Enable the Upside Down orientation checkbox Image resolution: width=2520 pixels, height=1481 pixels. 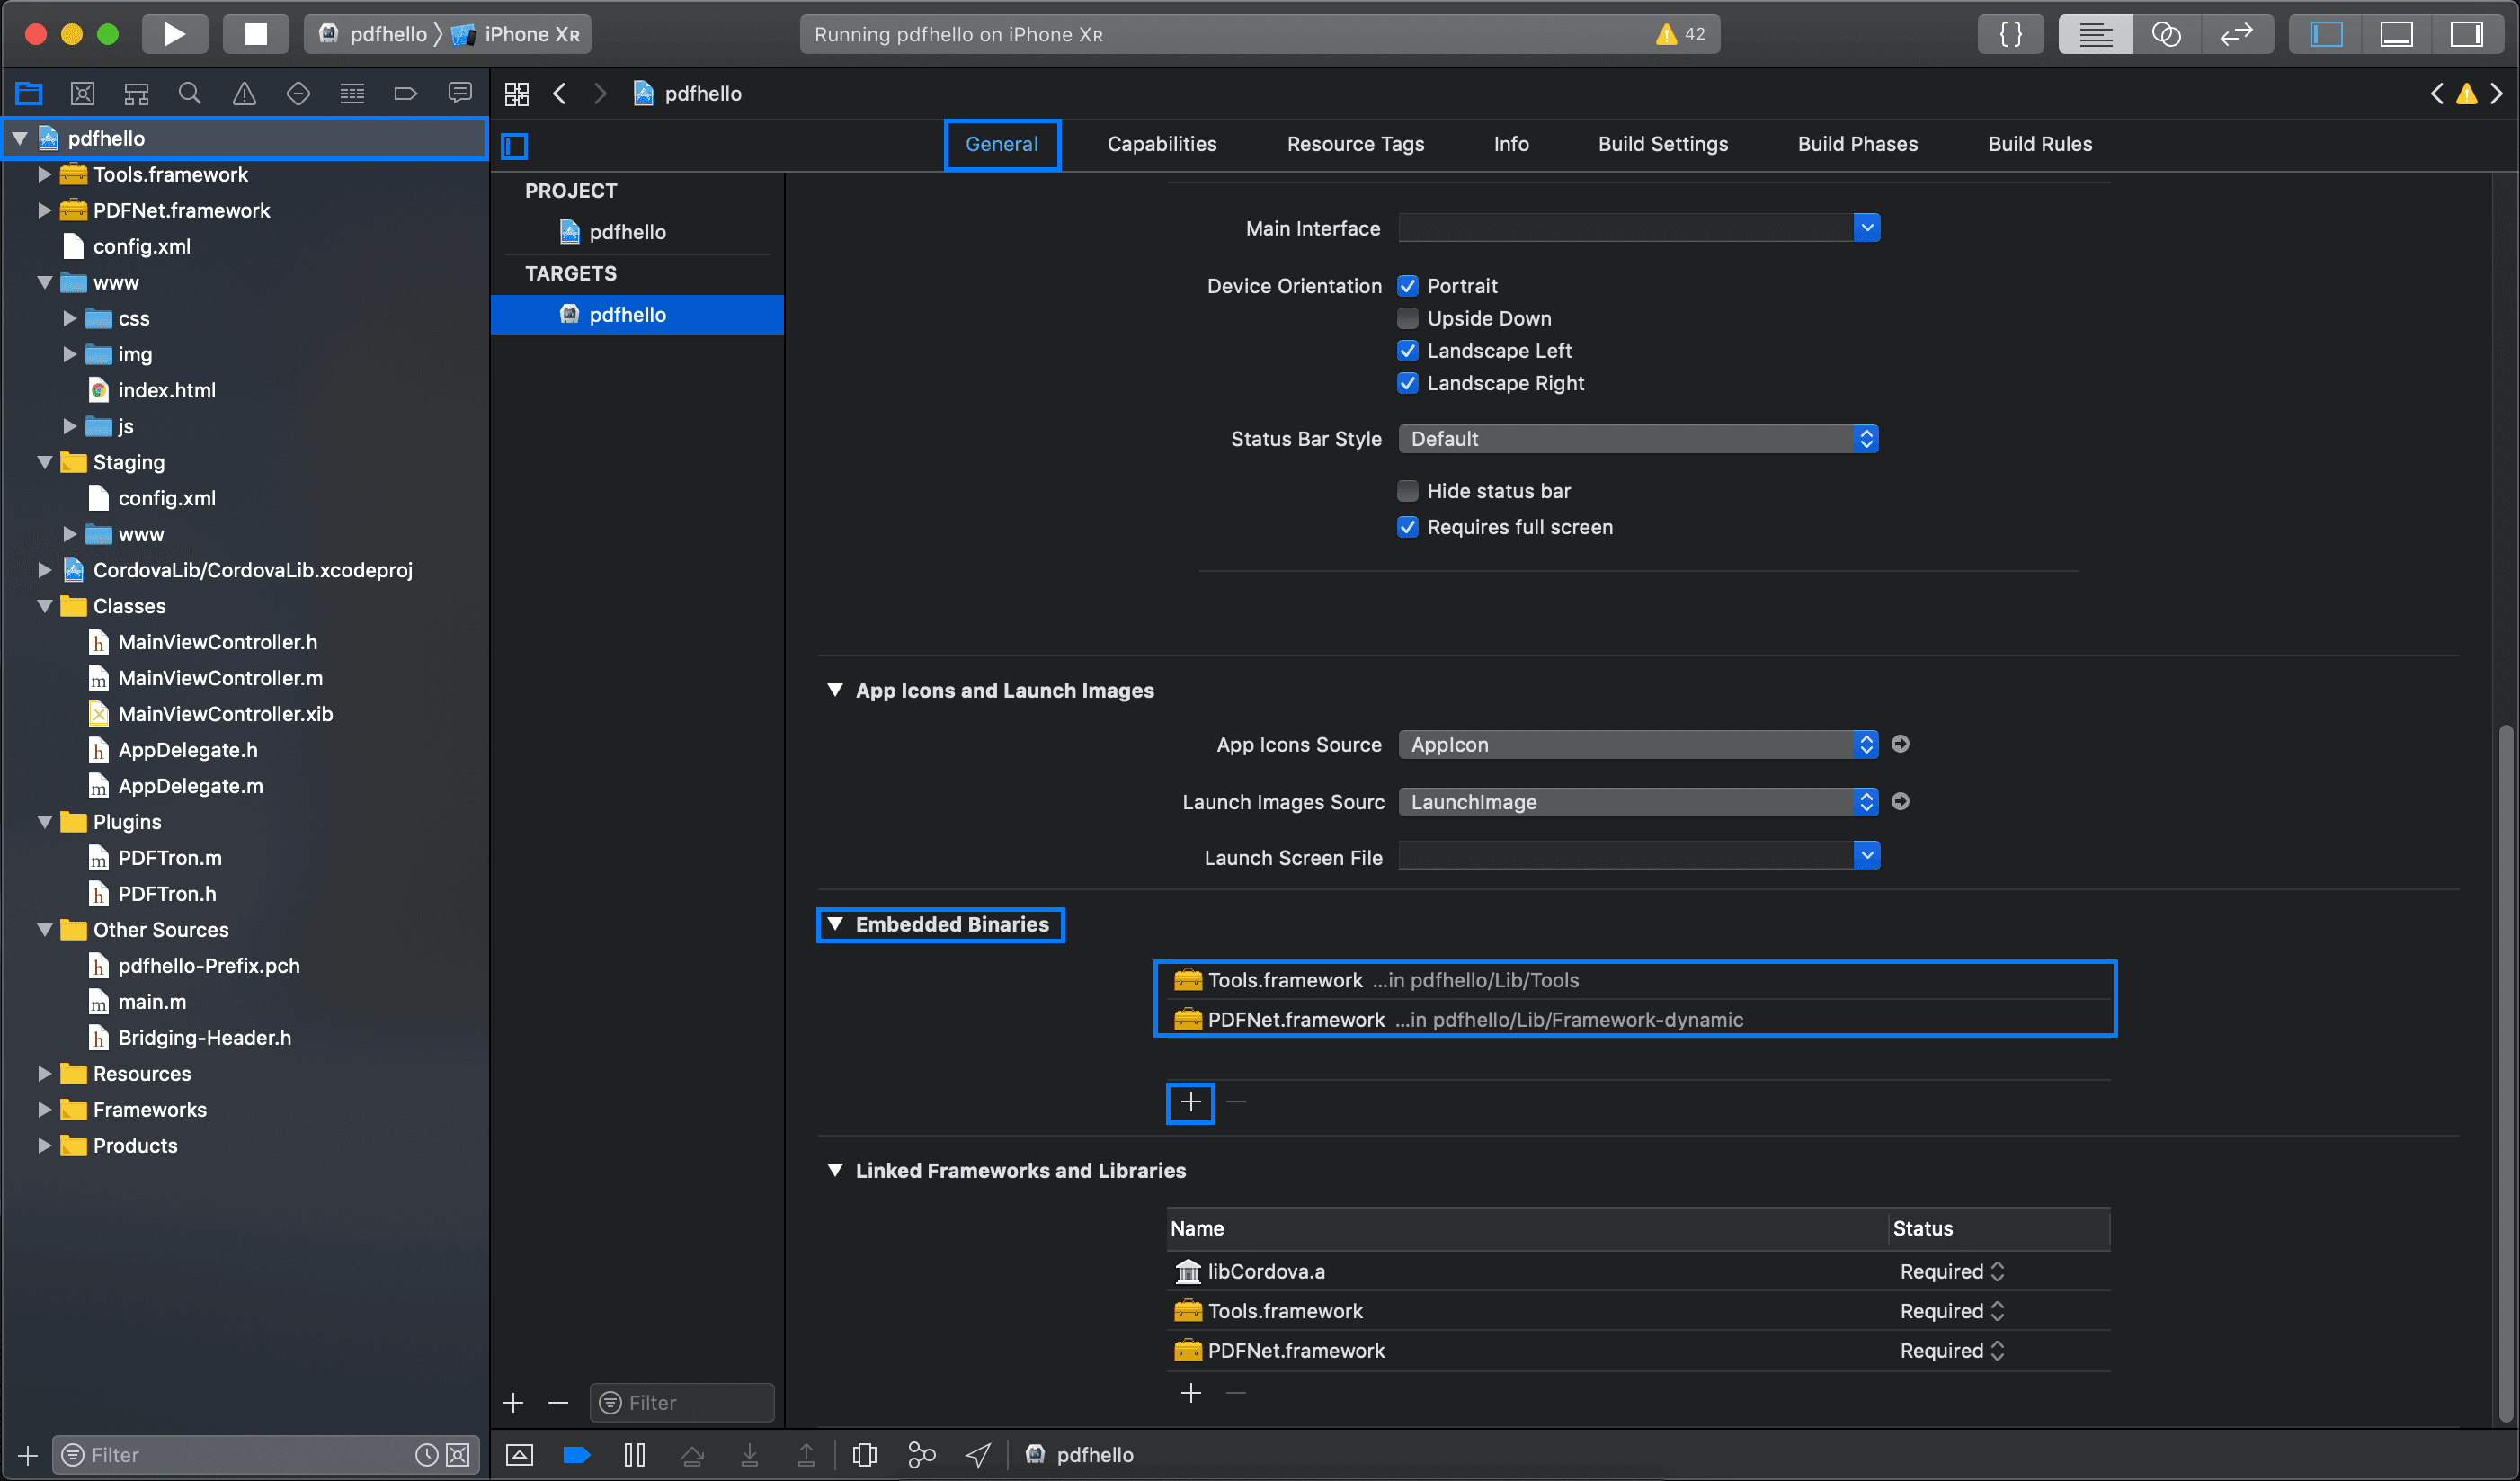[1407, 318]
